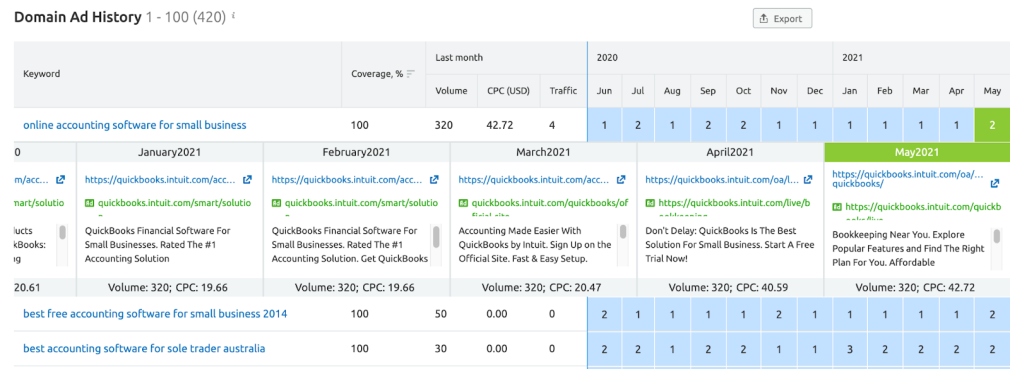Select the May2021 column header tab

pos(917,153)
